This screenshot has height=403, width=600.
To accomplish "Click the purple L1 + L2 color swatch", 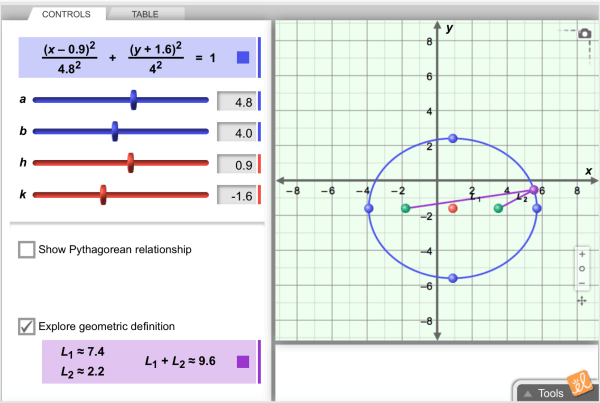I will [x=243, y=361].
